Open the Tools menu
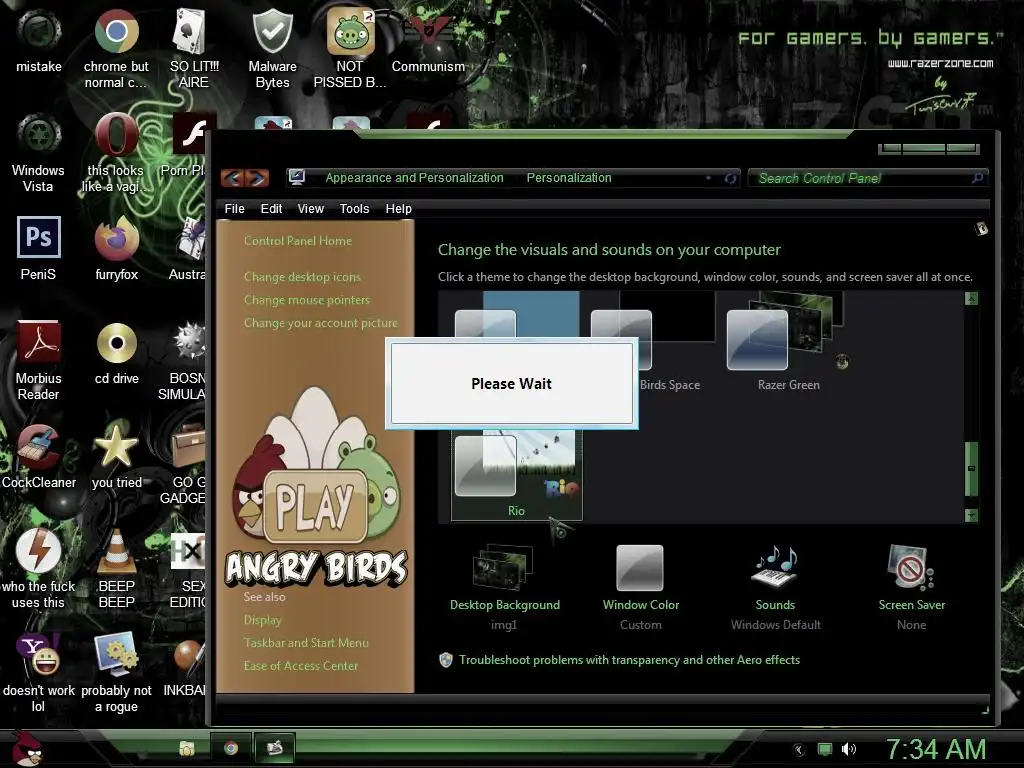Viewport: 1024px width, 768px height. coord(354,209)
